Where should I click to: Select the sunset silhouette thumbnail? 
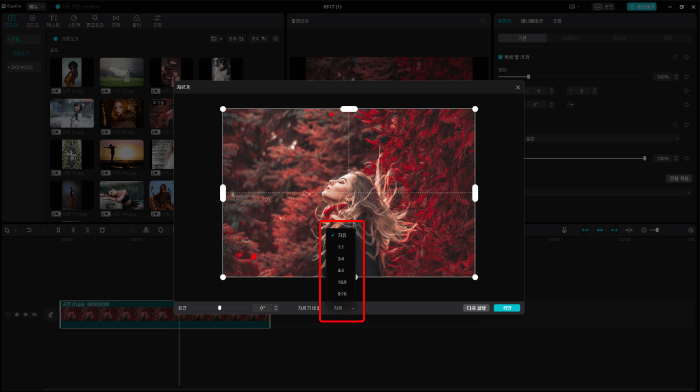pos(122,154)
